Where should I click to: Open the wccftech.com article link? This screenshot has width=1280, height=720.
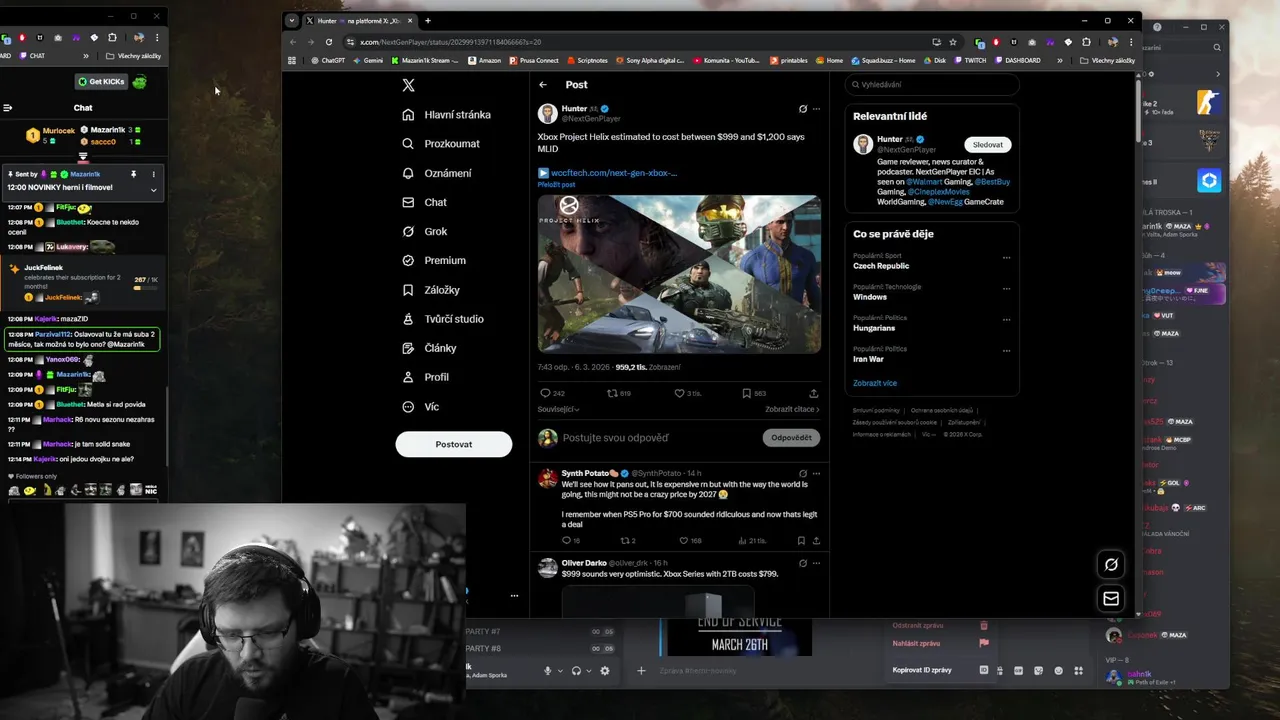point(614,173)
